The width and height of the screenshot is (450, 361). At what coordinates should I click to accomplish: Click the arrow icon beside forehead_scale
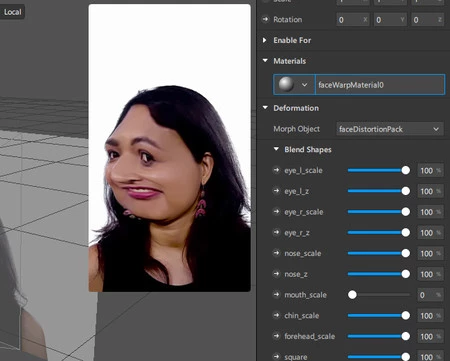pos(276,336)
